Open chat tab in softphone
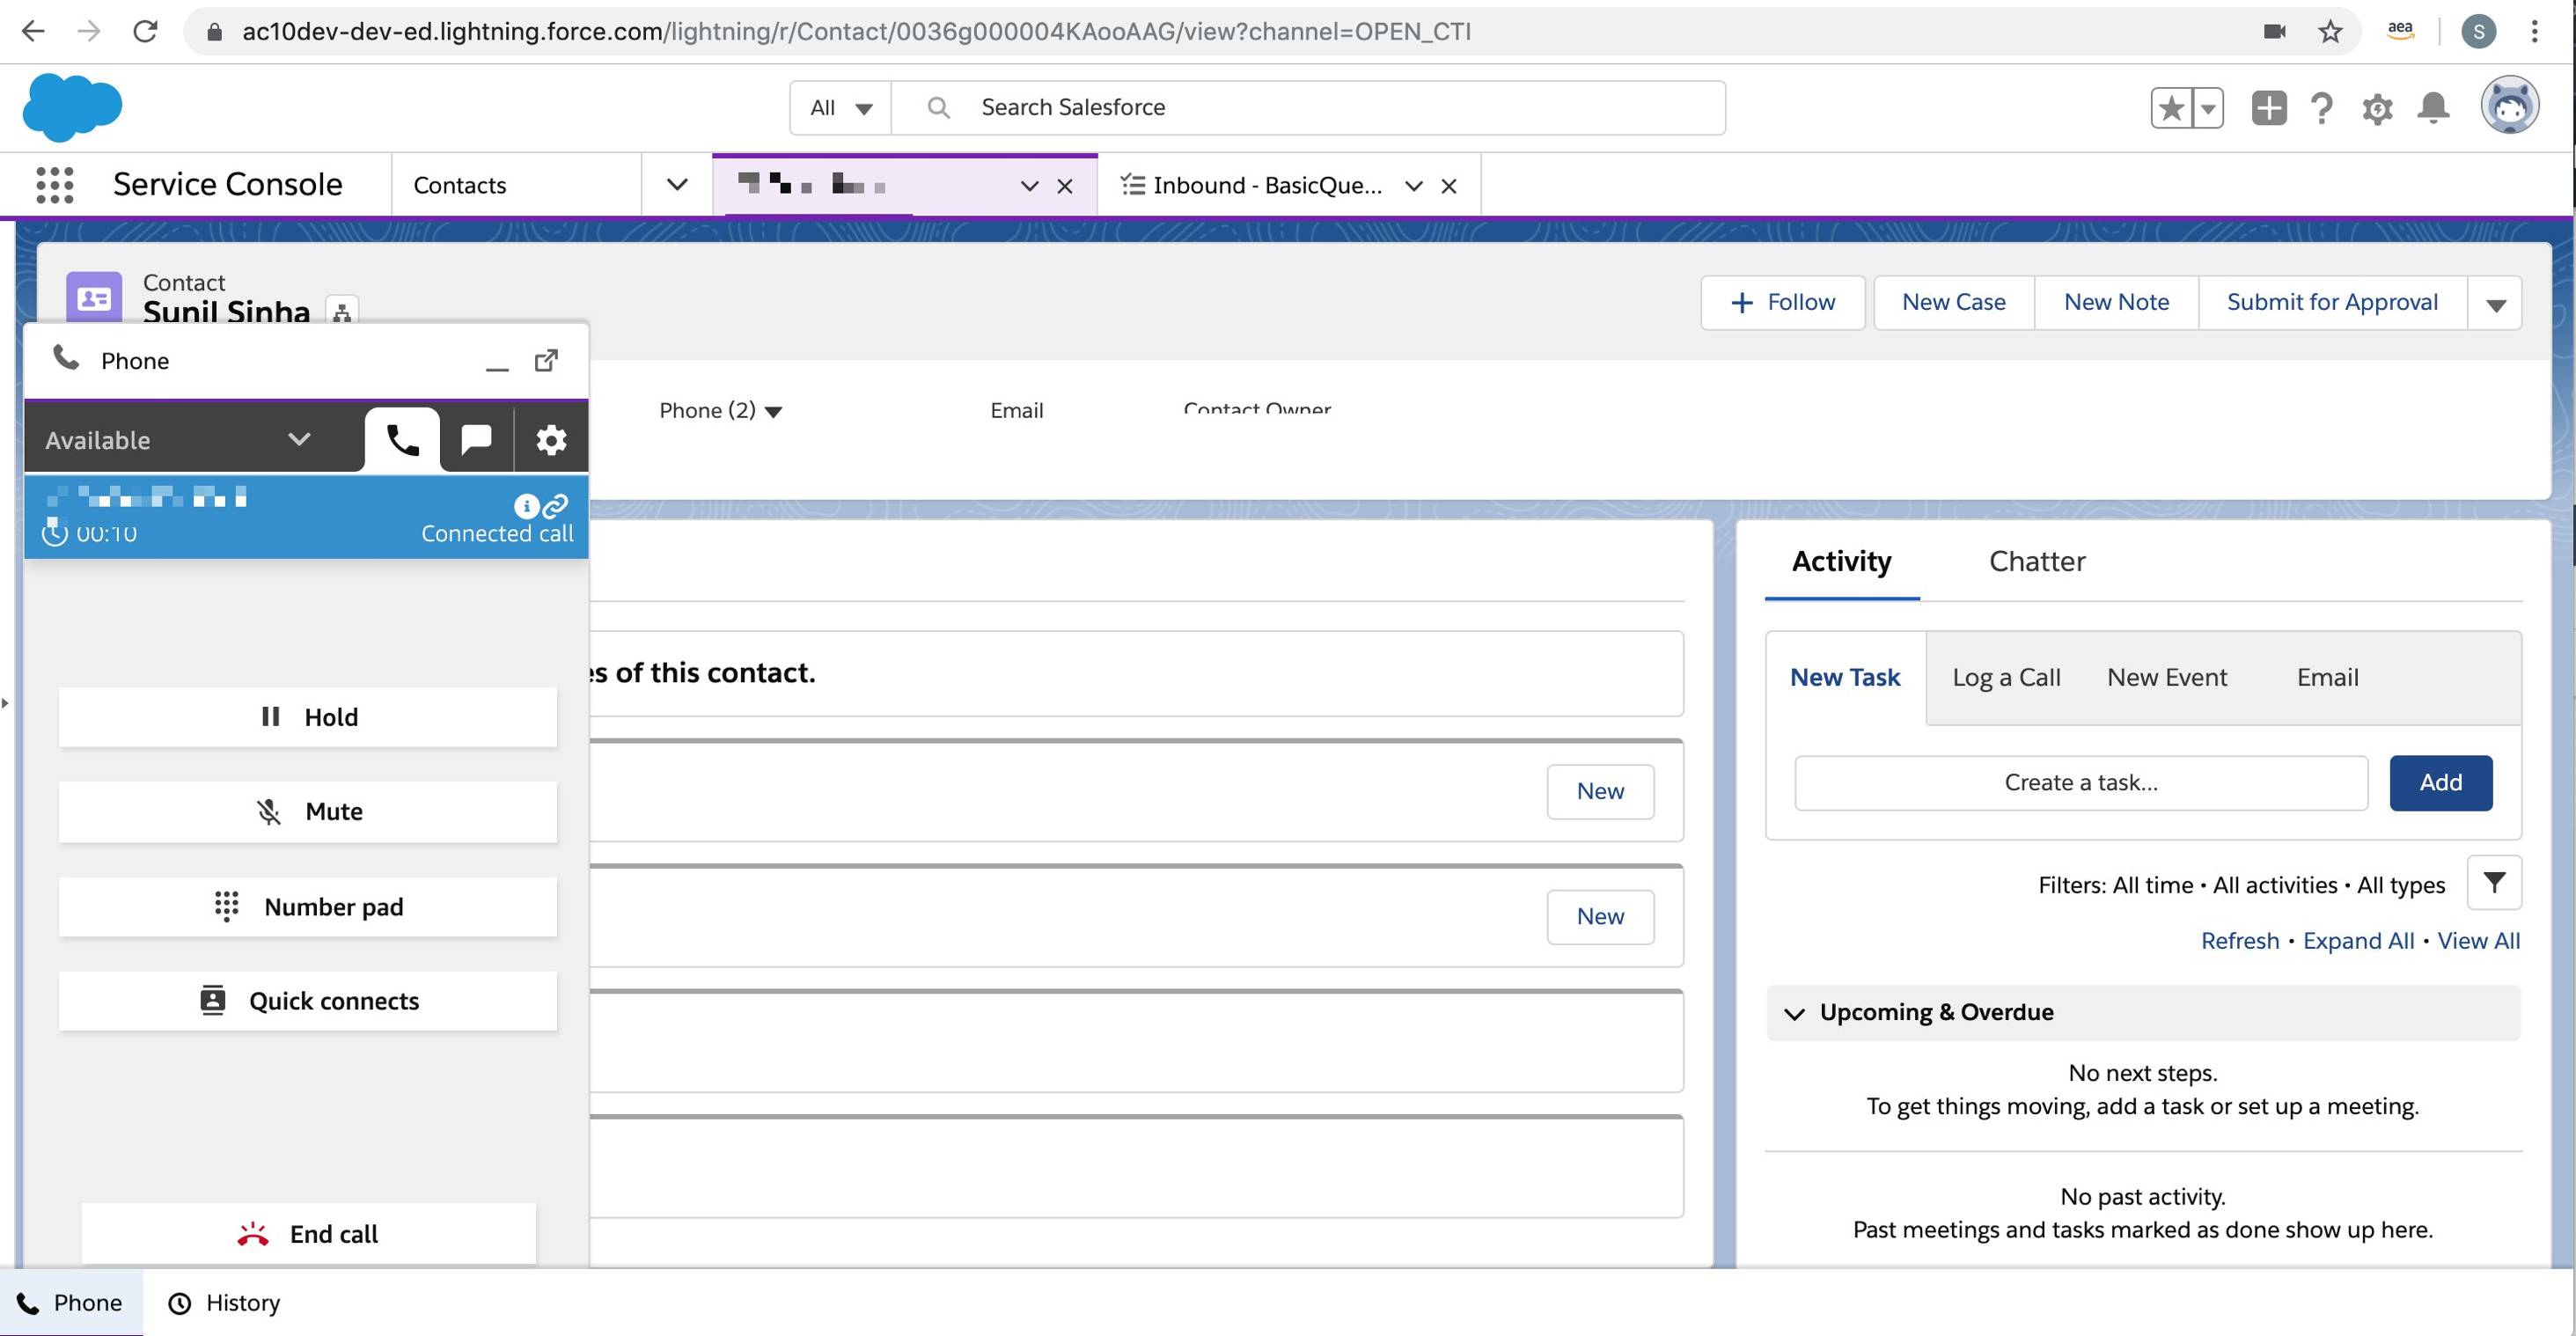Viewport: 2576px width, 1336px height. (476, 439)
